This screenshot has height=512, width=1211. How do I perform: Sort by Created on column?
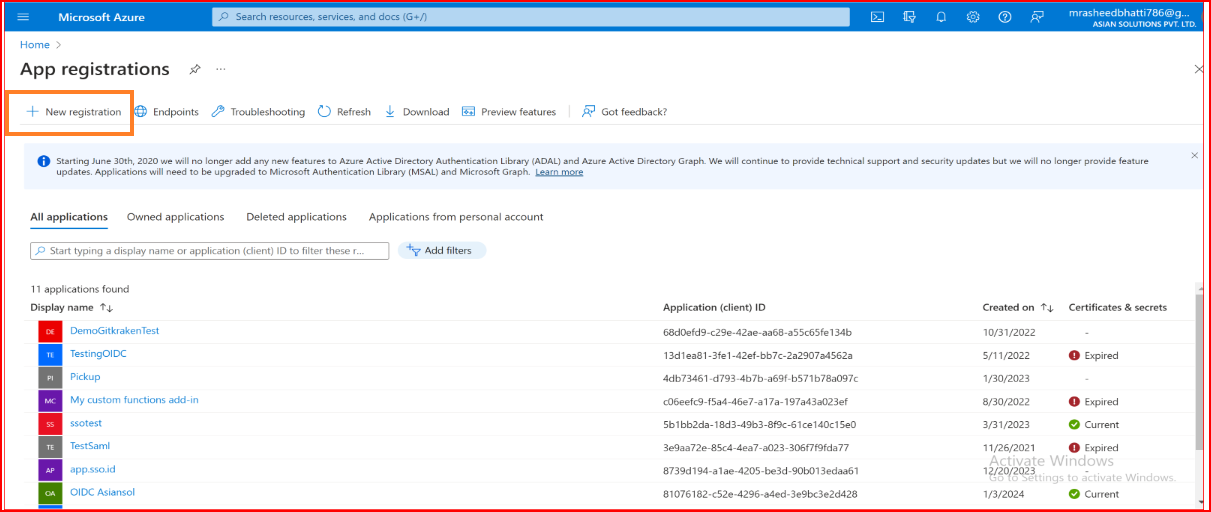1018,308
